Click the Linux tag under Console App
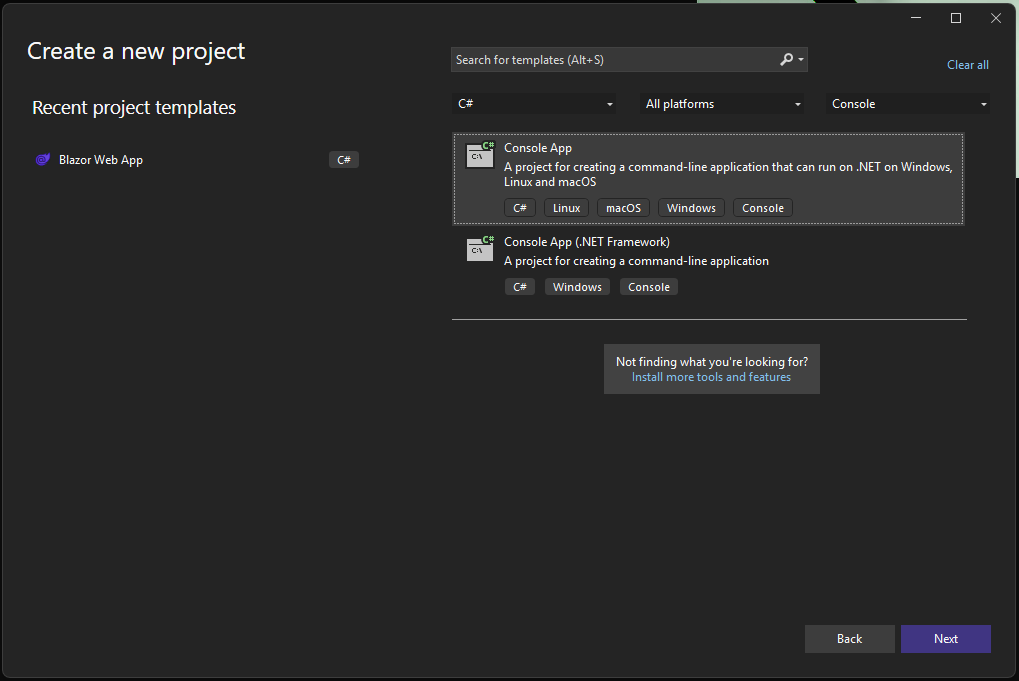The height and width of the screenshot is (681, 1019). 566,208
